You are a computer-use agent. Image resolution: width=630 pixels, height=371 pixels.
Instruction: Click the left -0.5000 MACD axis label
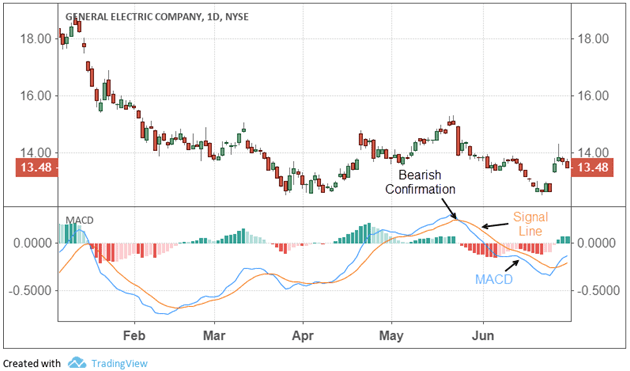tap(31, 290)
